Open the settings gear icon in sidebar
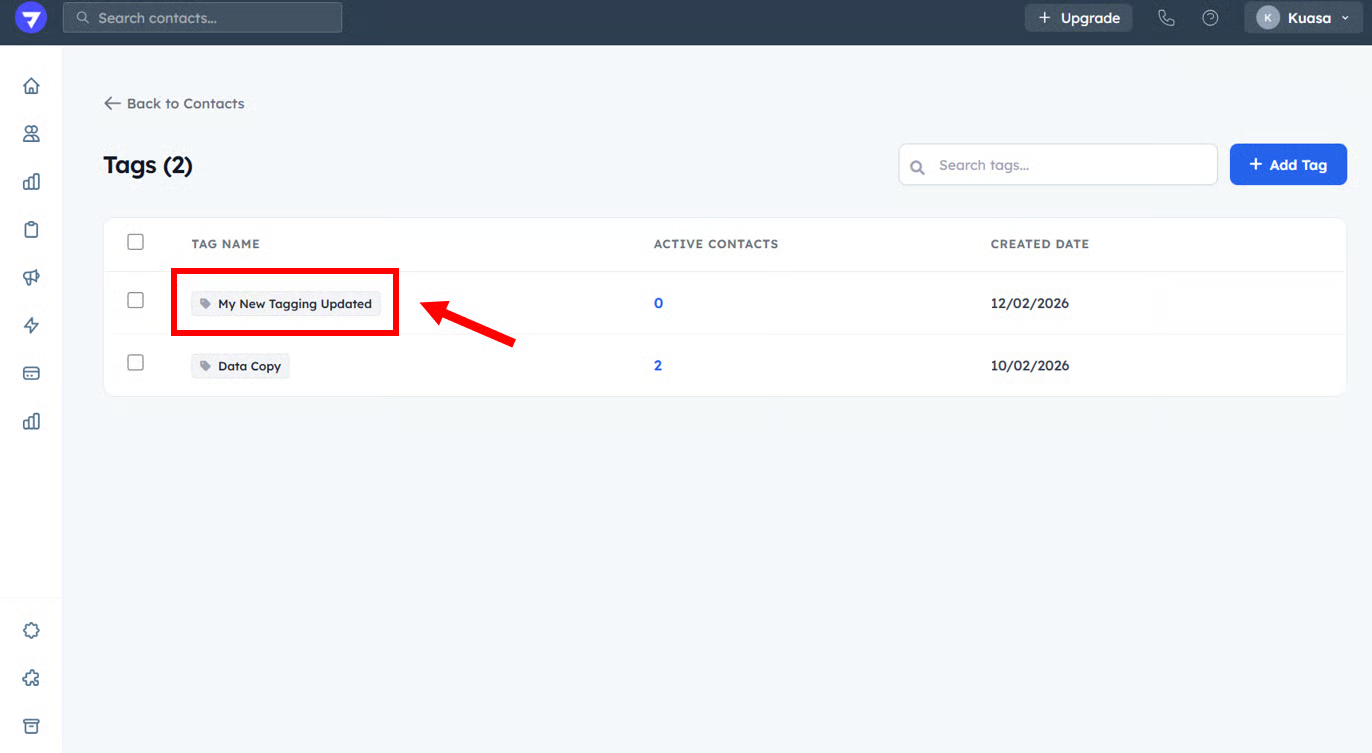 pos(31,630)
